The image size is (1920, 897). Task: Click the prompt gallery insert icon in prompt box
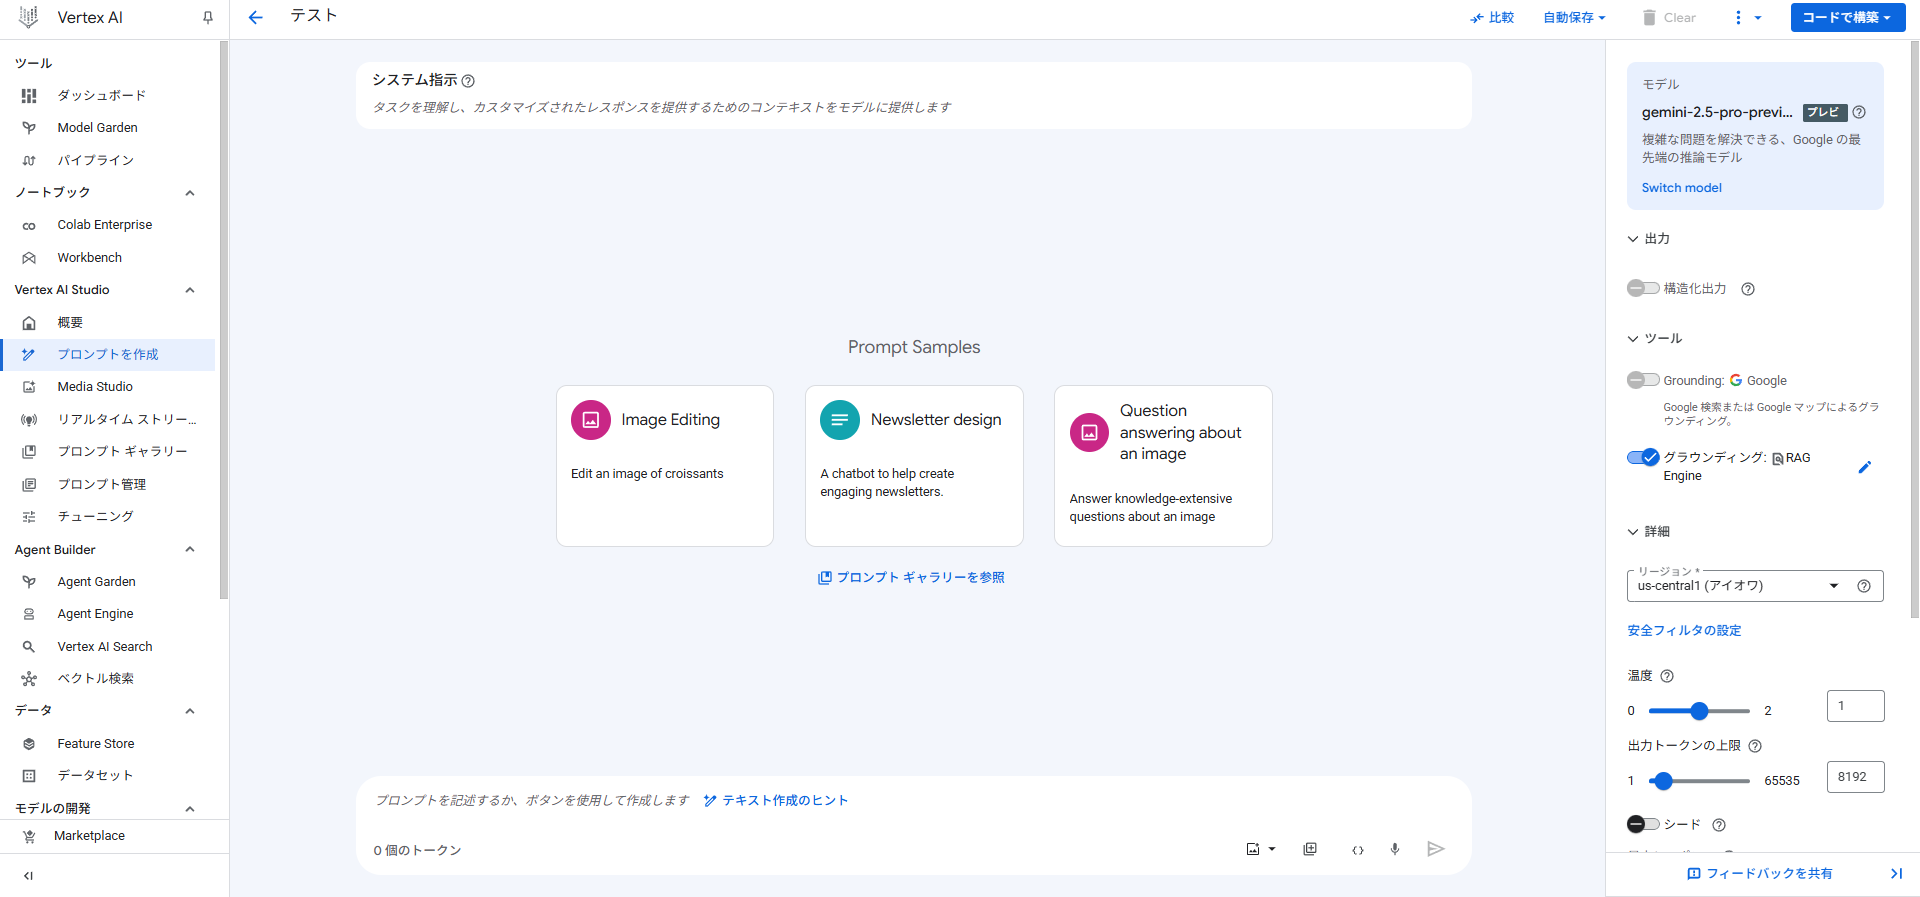pos(1310,849)
